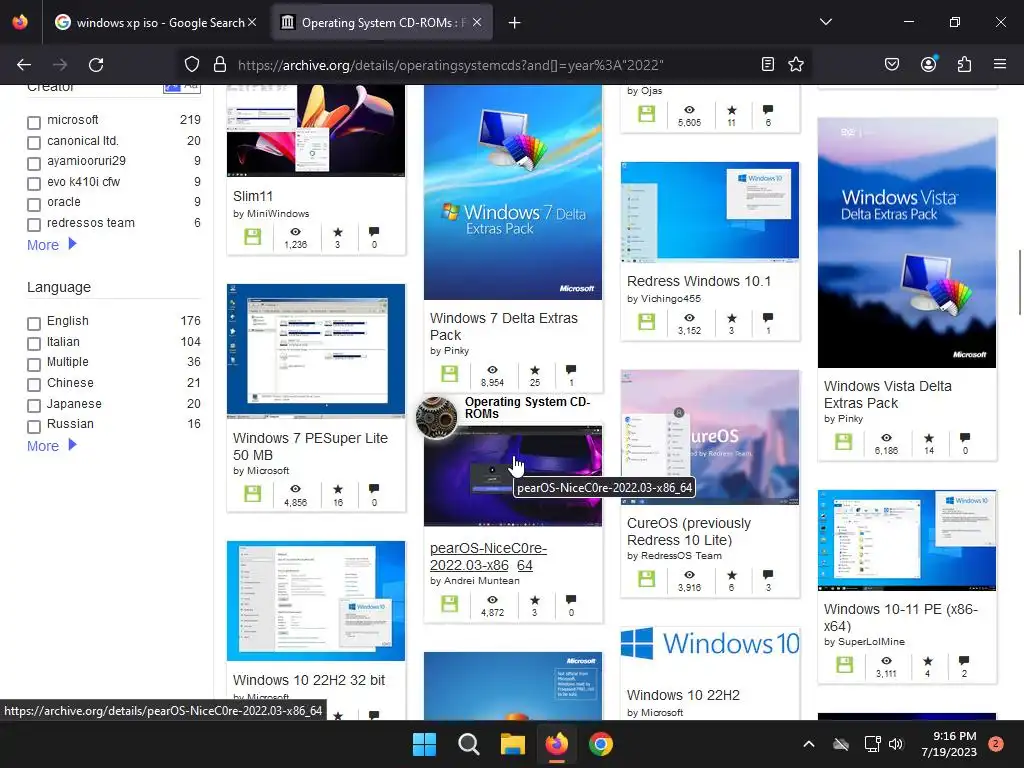Open Windows 10-11 PE (x86-x64) title
Image resolution: width=1024 pixels, height=768 pixels.
point(901,617)
